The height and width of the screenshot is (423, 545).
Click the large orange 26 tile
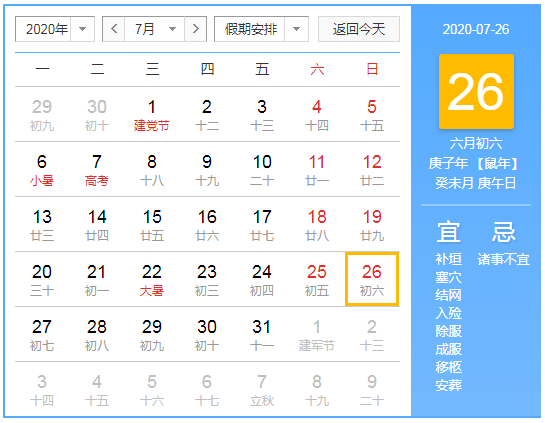tap(476, 91)
